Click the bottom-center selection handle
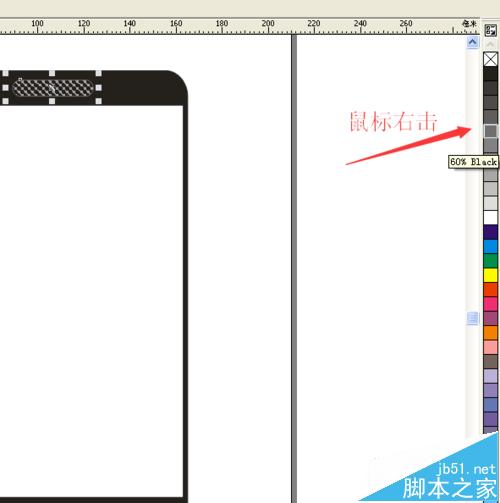 click(x=52, y=101)
